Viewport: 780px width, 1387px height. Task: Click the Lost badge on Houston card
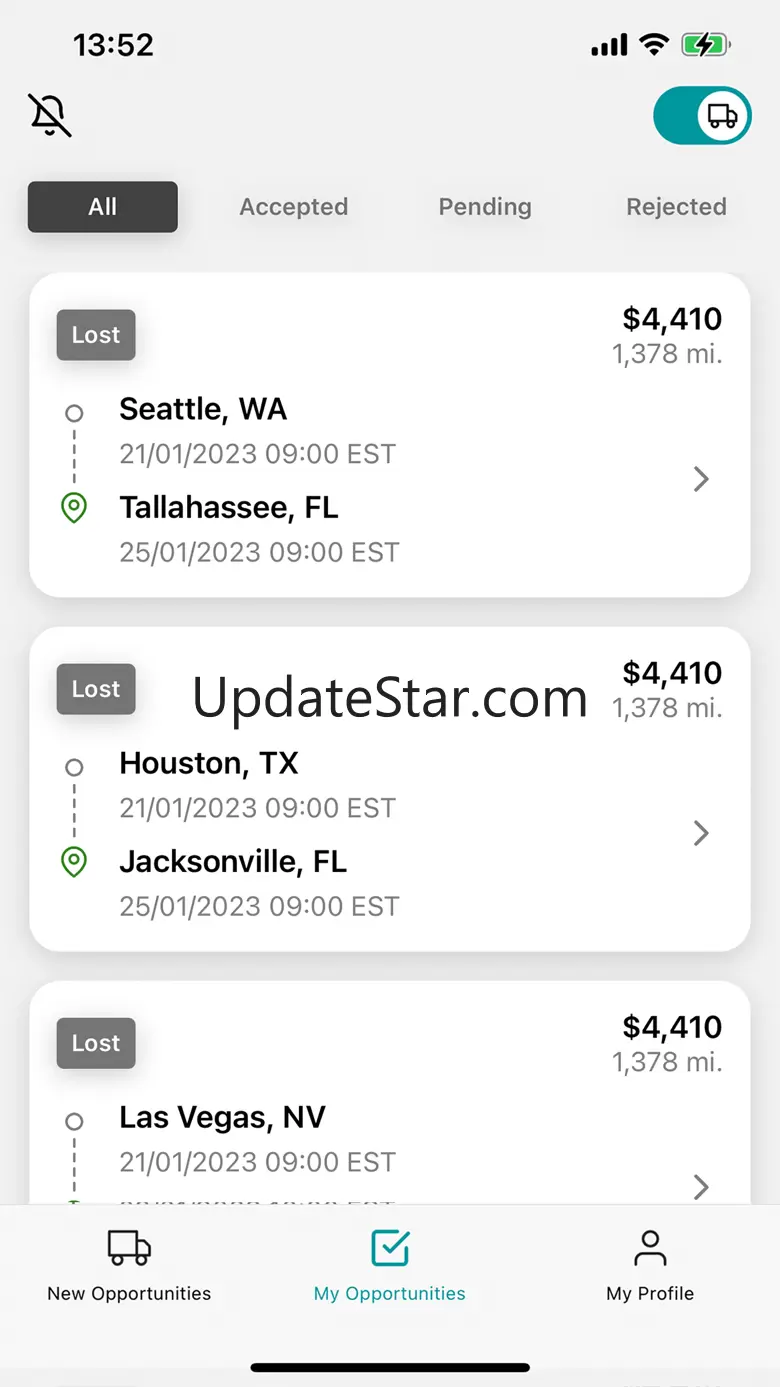tap(96, 690)
